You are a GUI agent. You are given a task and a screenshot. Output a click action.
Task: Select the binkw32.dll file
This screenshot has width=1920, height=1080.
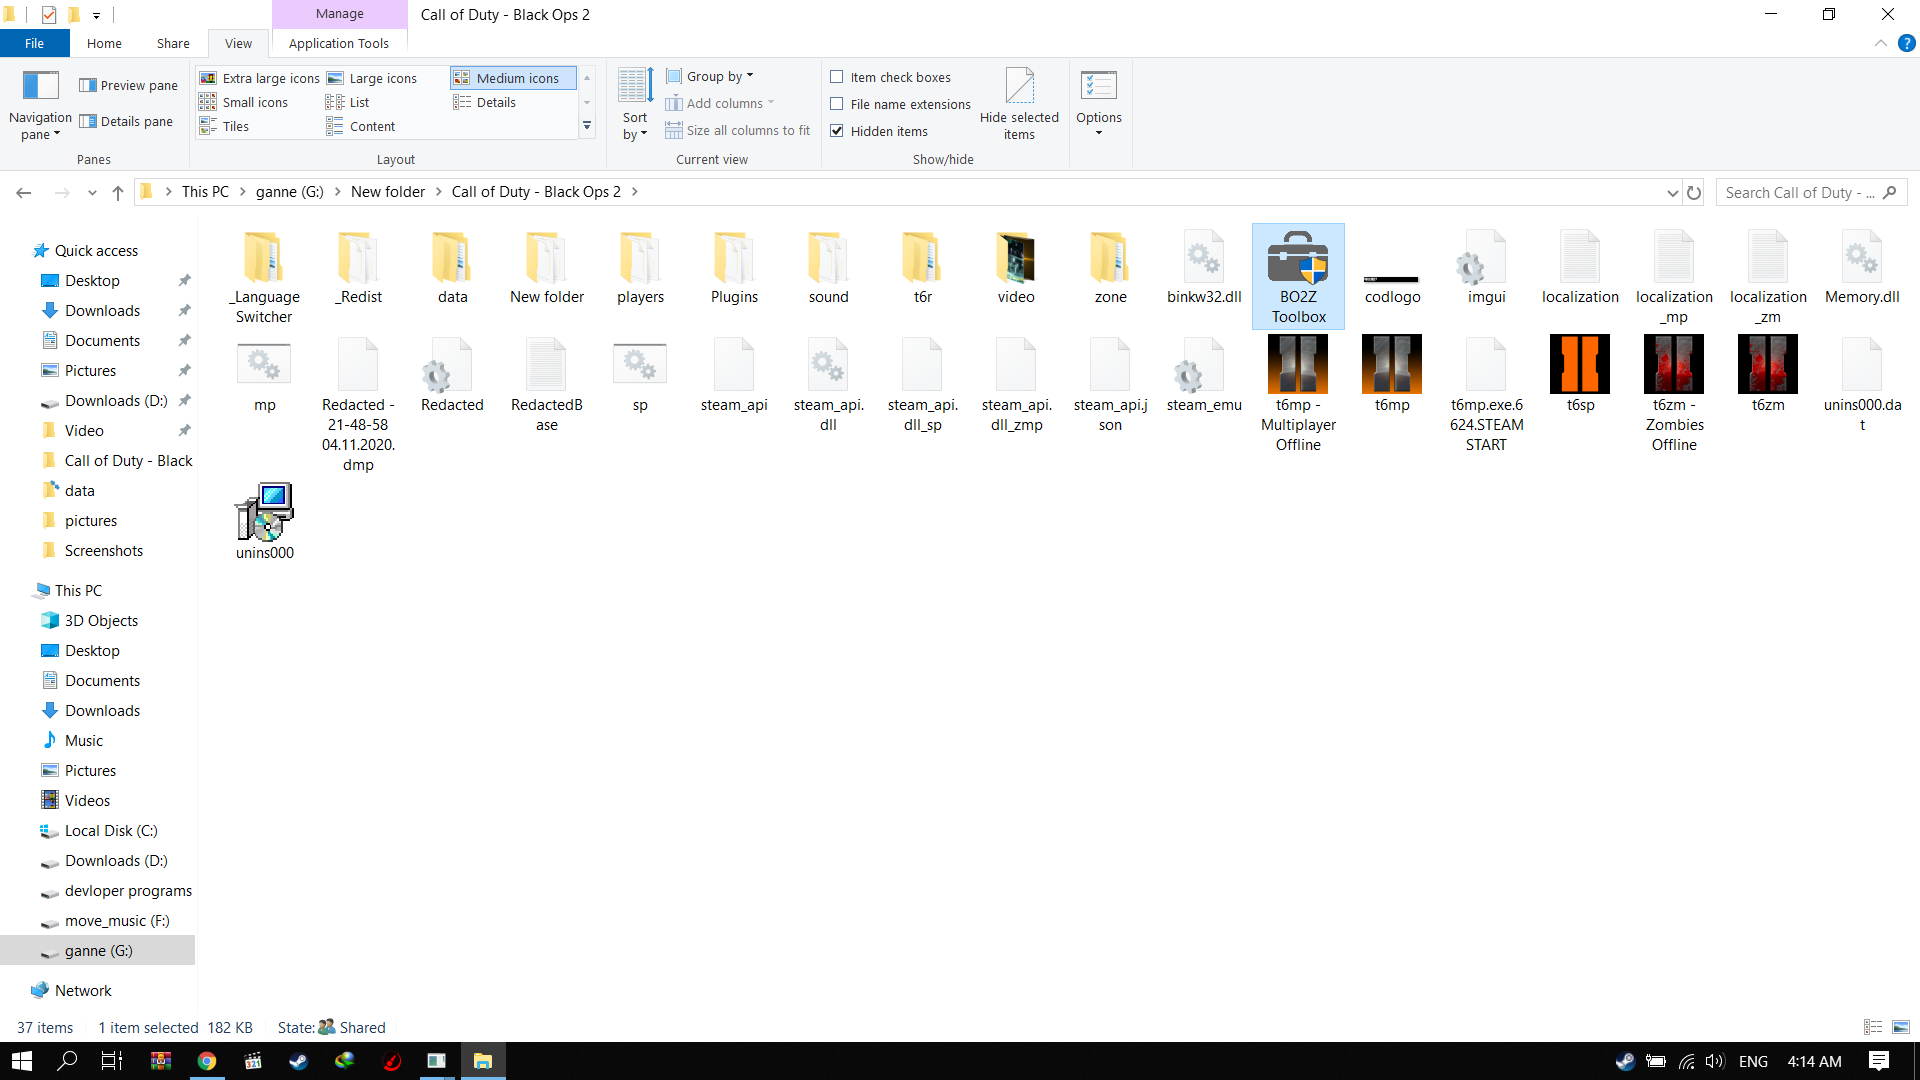tap(1204, 267)
